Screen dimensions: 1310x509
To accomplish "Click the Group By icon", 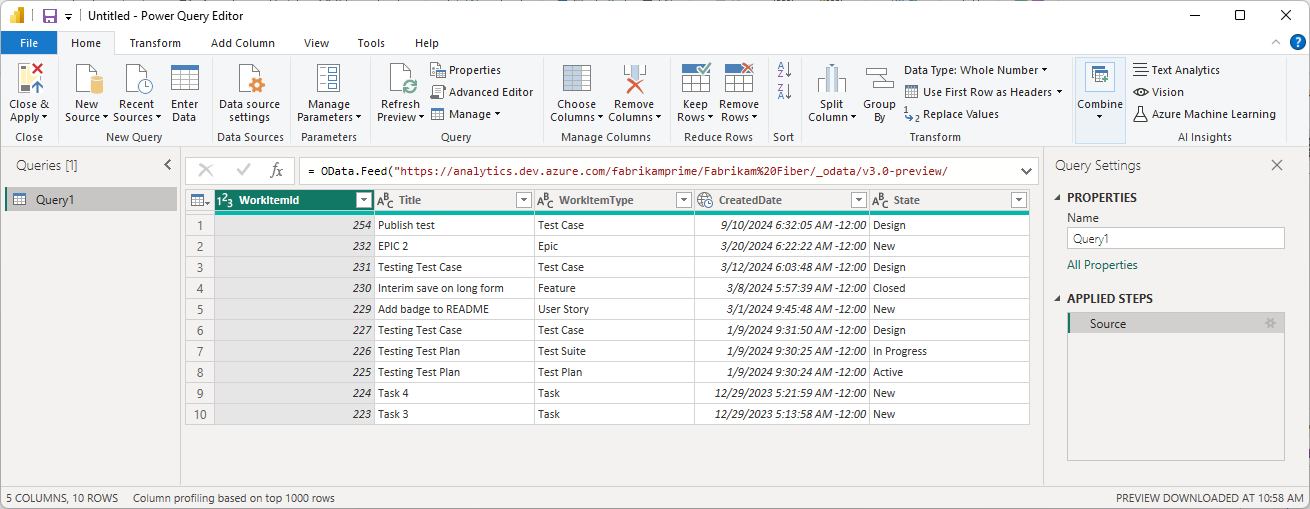I will [879, 79].
